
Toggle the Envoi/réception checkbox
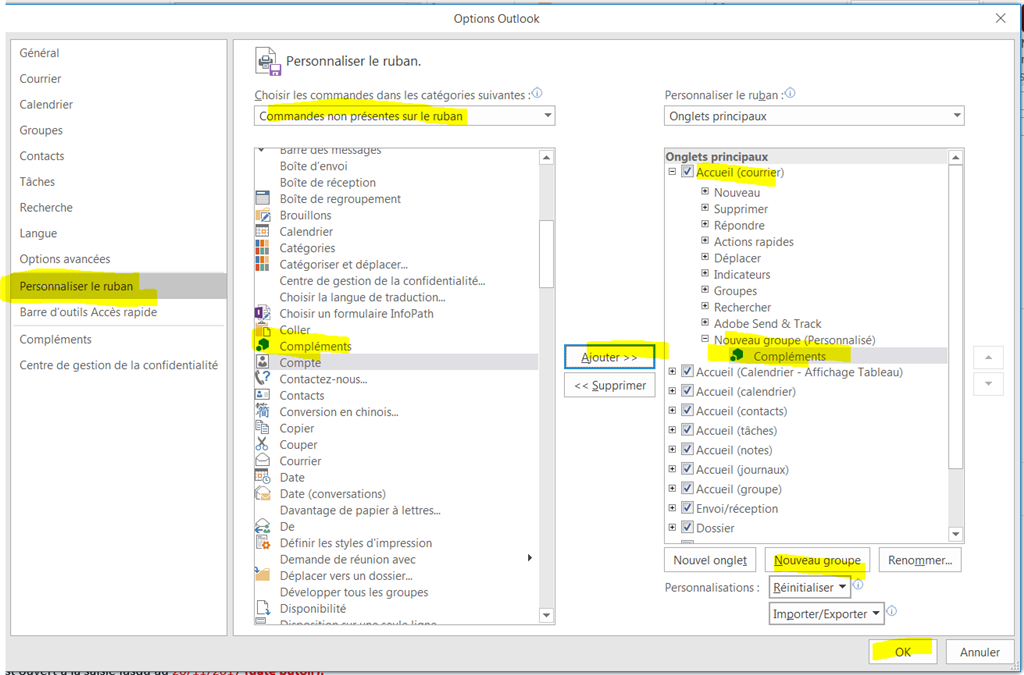pos(687,508)
